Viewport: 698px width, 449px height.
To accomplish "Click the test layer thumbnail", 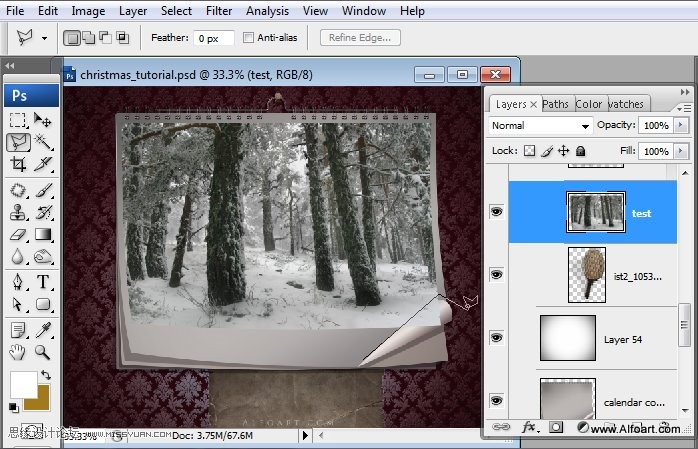I will (596, 212).
